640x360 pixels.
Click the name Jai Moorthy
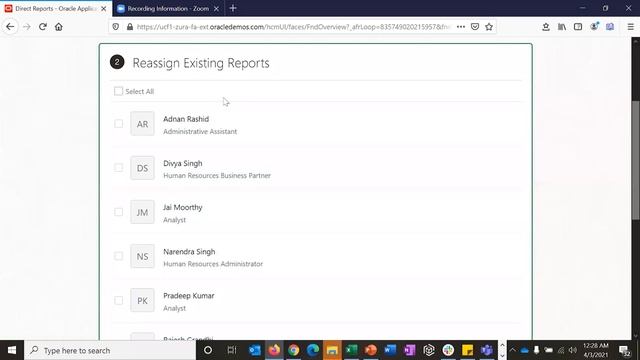183,207
